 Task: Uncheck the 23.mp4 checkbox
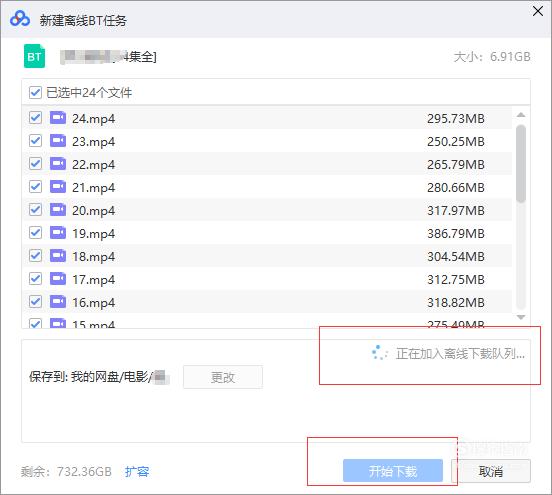[x=35, y=141]
